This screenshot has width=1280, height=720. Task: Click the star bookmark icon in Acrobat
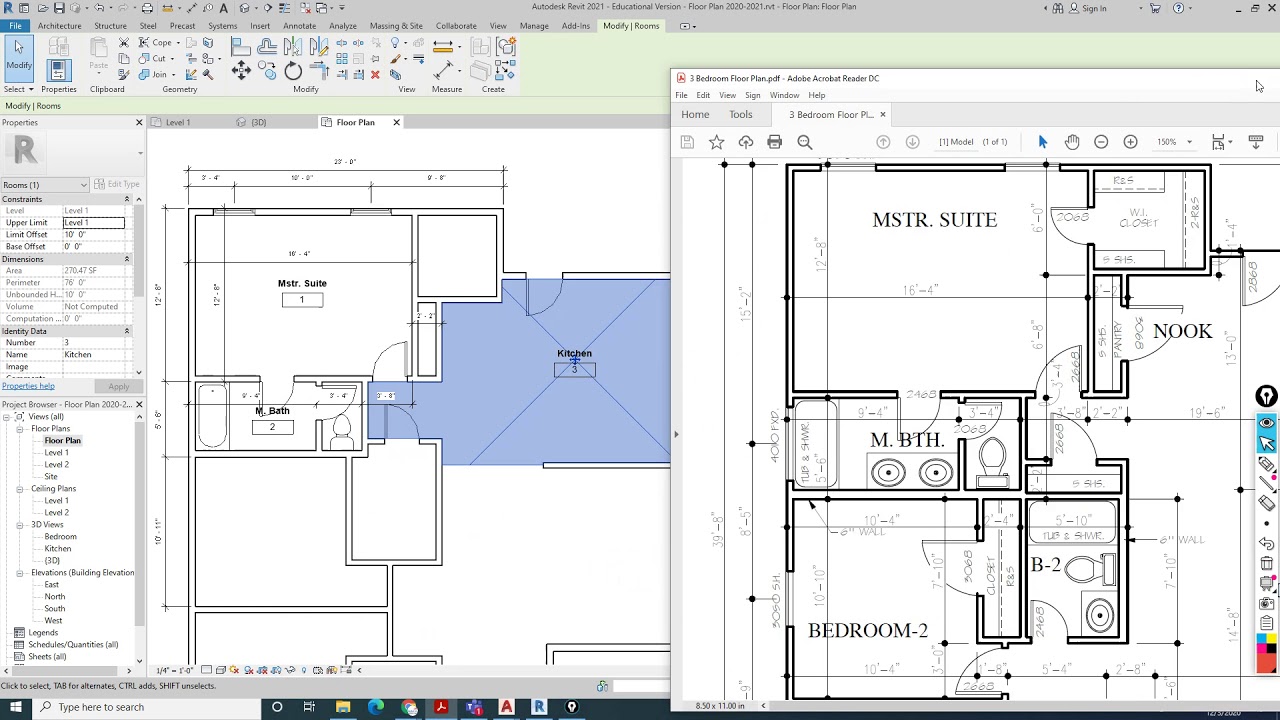point(716,142)
